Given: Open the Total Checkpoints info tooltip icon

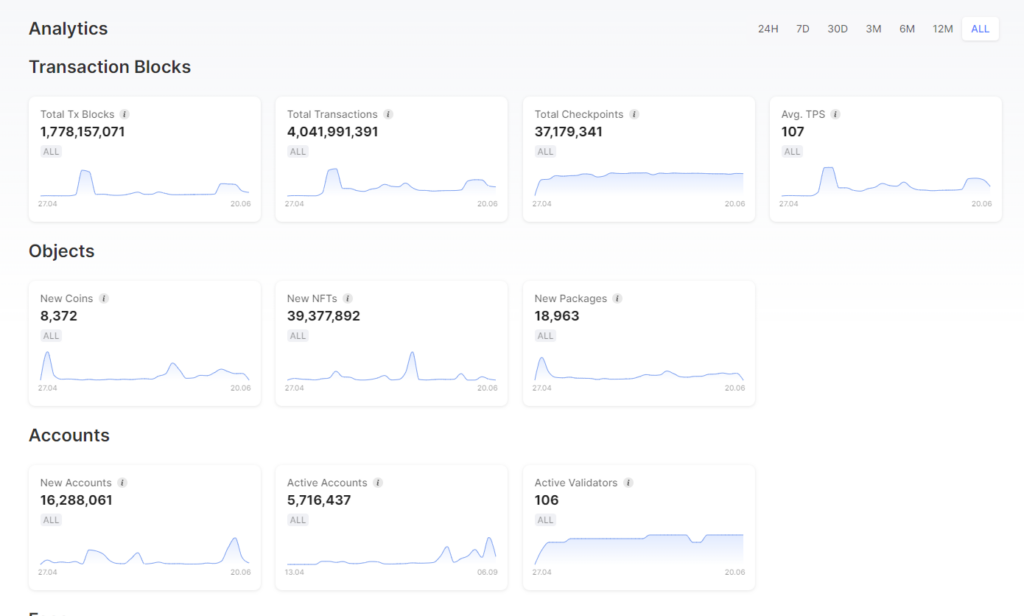Looking at the screenshot, I should 634,114.
